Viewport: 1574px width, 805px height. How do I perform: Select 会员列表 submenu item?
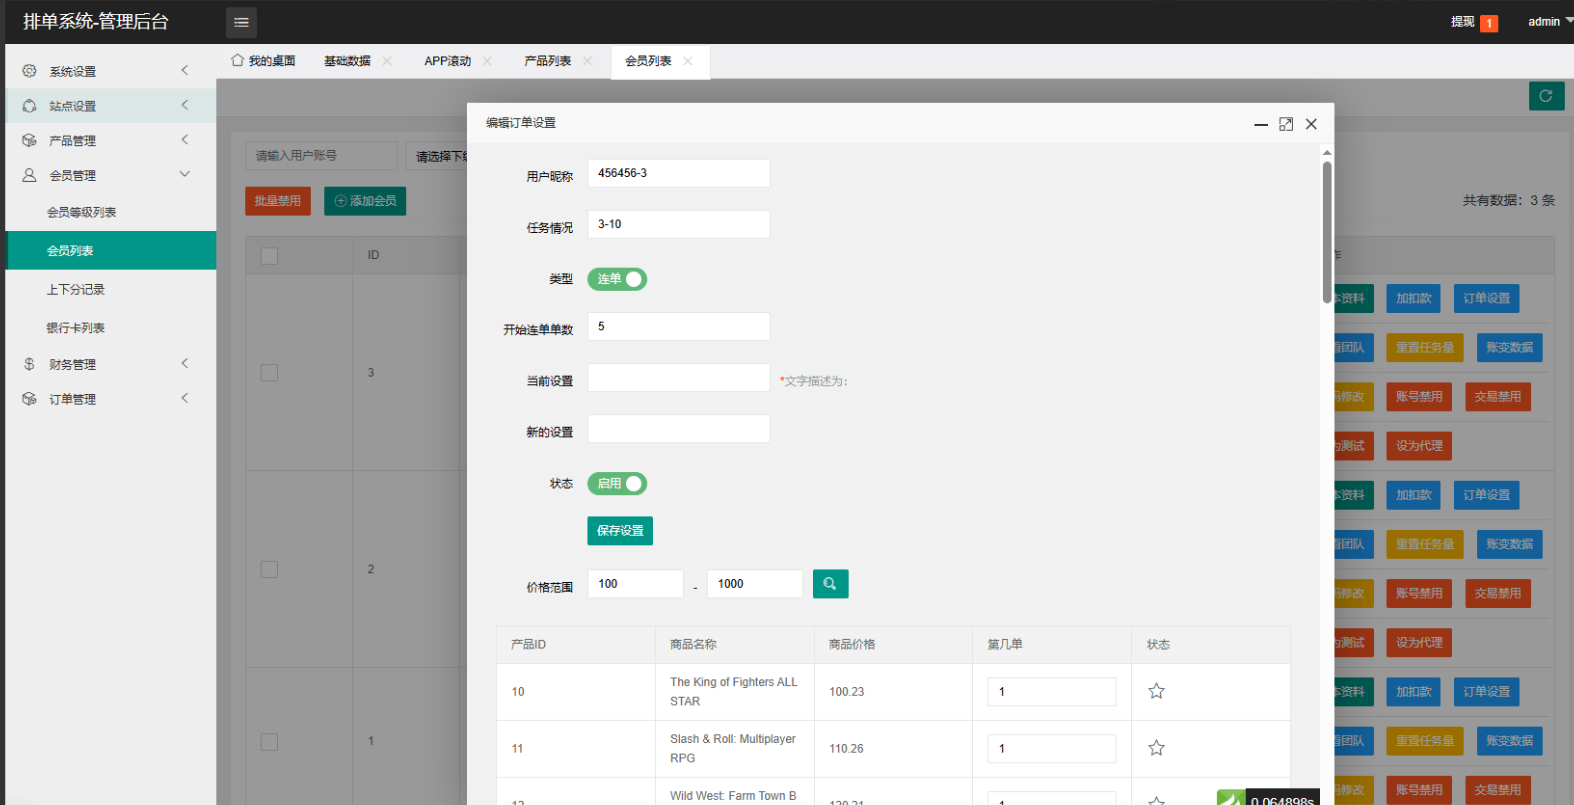click(x=111, y=250)
